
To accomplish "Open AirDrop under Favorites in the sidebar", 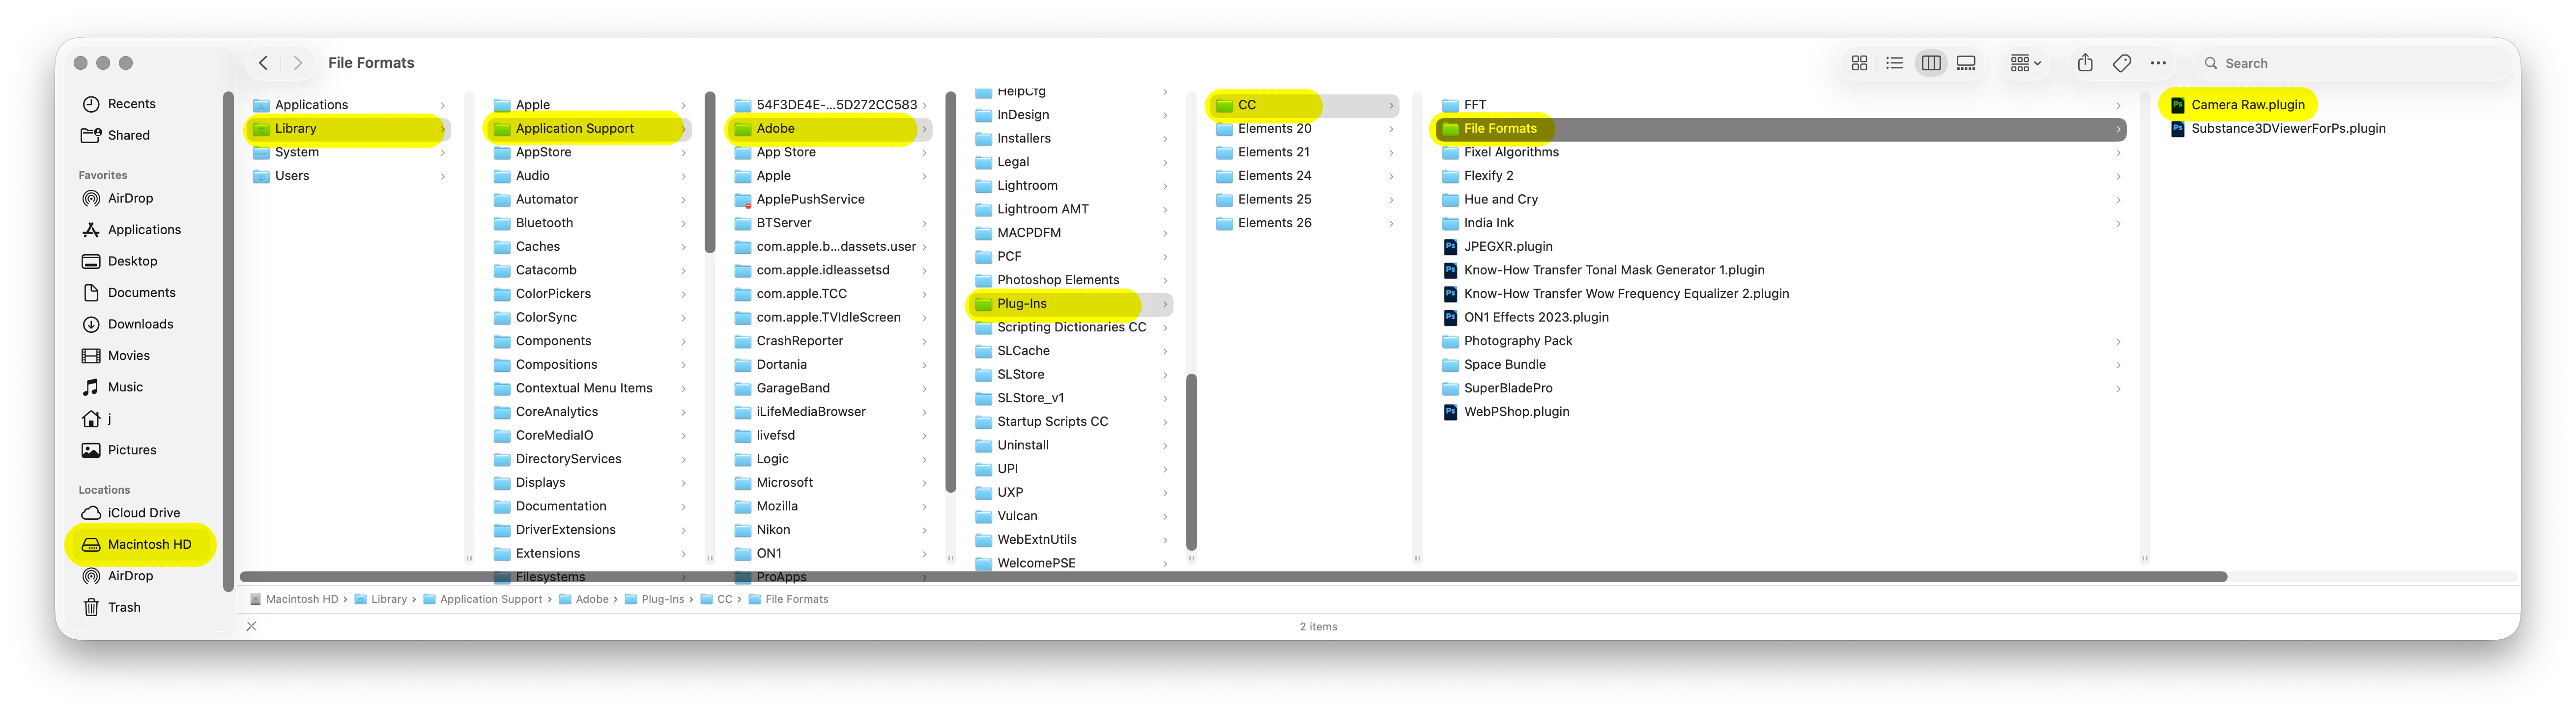I will [x=130, y=198].
